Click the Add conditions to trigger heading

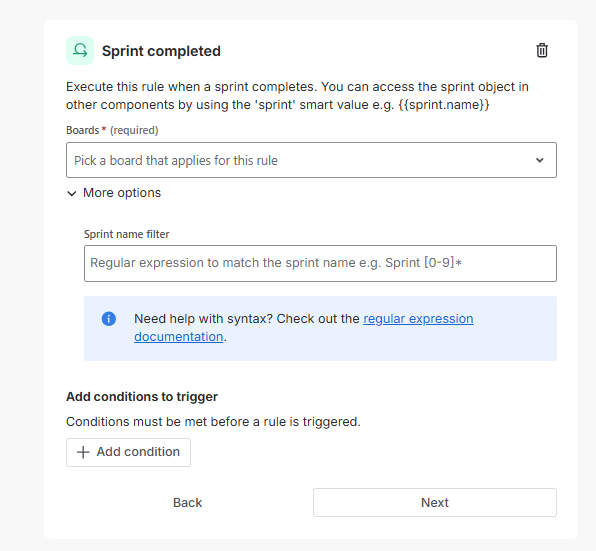click(x=142, y=397)
